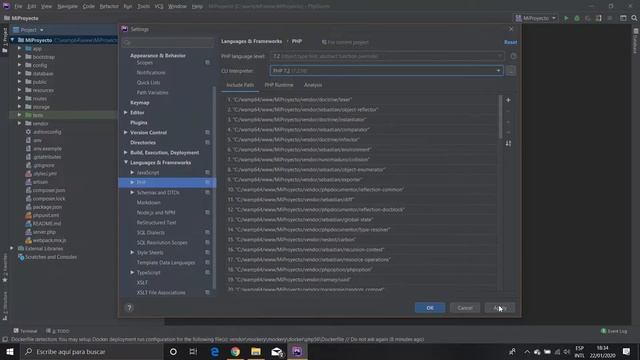Click the Settings help question mark
The width and height of the screenshot is (640, 360).
pos(129,308)
